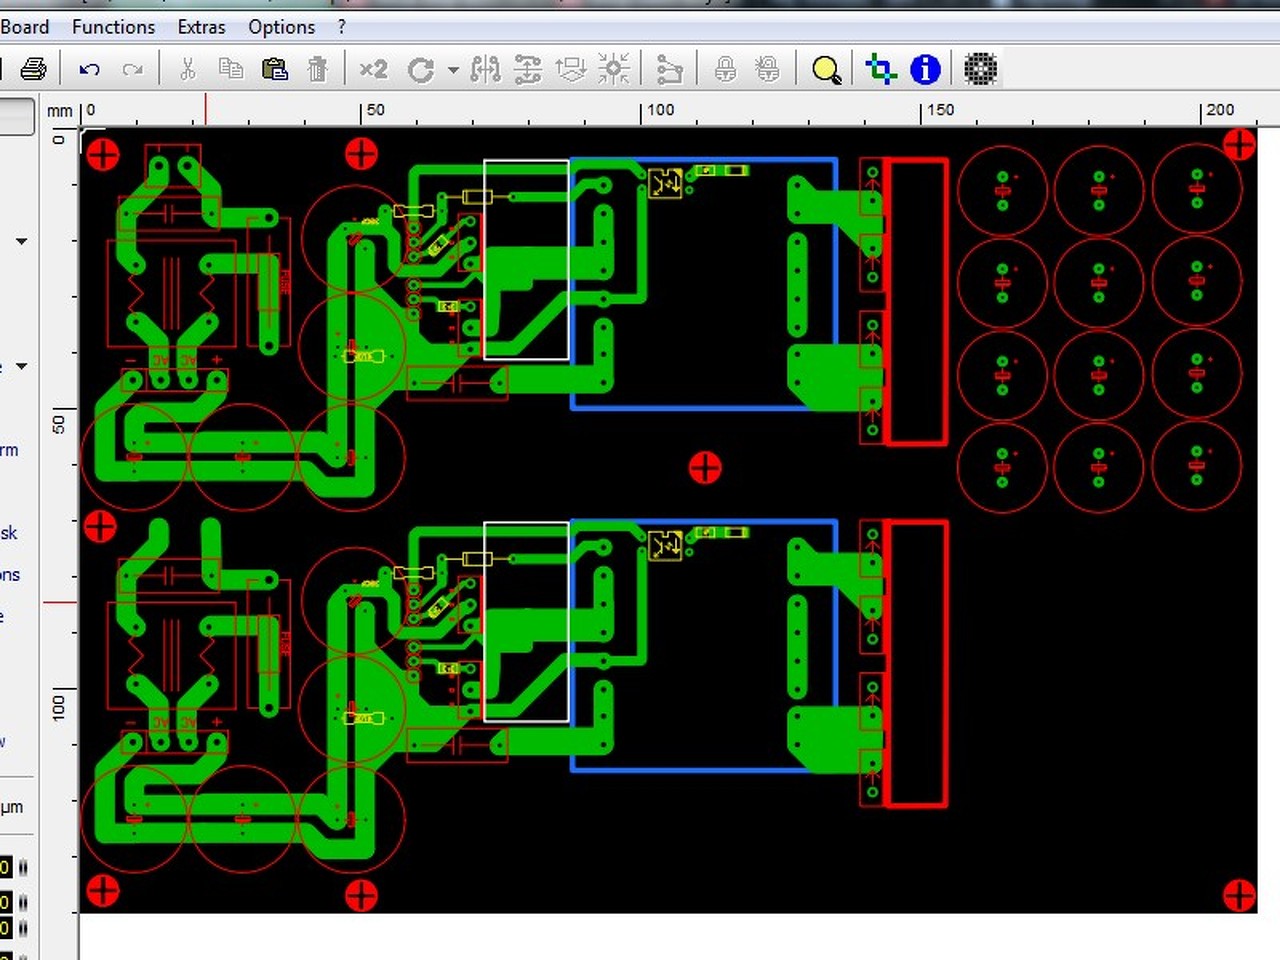Image resolution: width=1280 pixels, height=960 pixels.
Task: Click the Redo arrow icon
Action: (132, 69)
